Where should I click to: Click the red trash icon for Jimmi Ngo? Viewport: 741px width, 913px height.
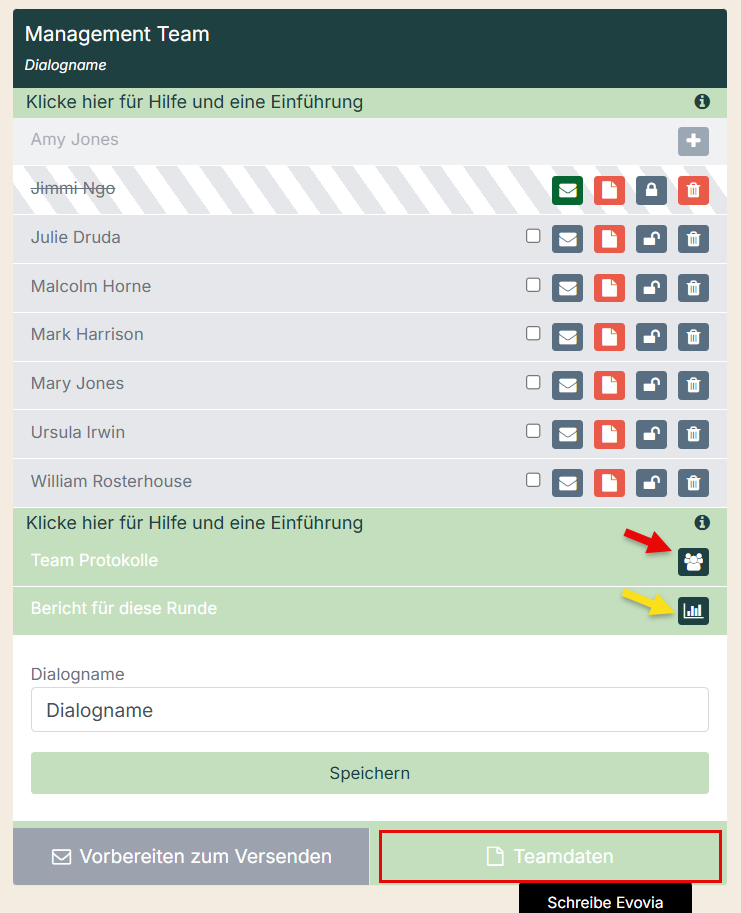[693, 190]
